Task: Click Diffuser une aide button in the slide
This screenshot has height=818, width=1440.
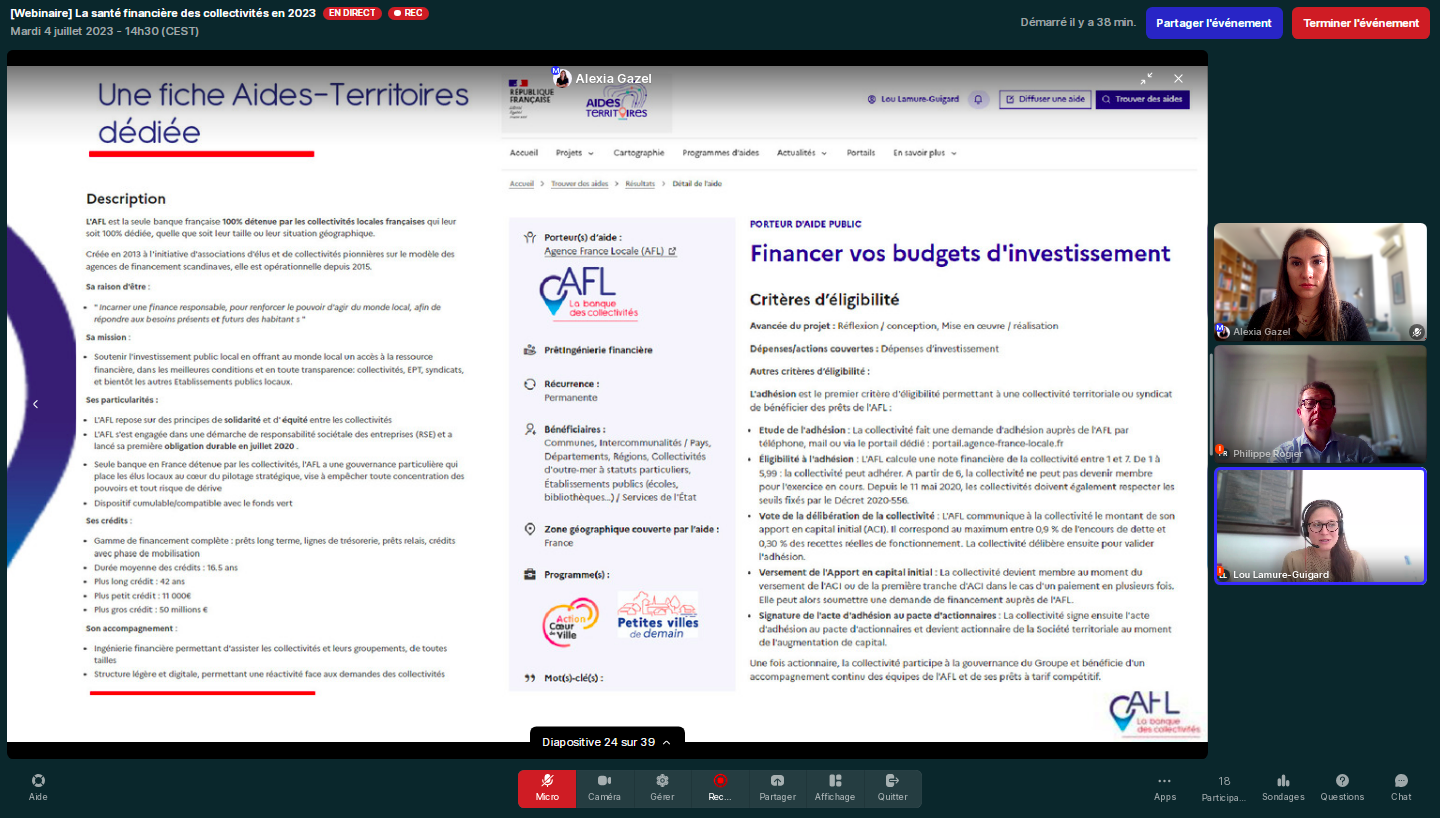Action: click(1045, 99)
